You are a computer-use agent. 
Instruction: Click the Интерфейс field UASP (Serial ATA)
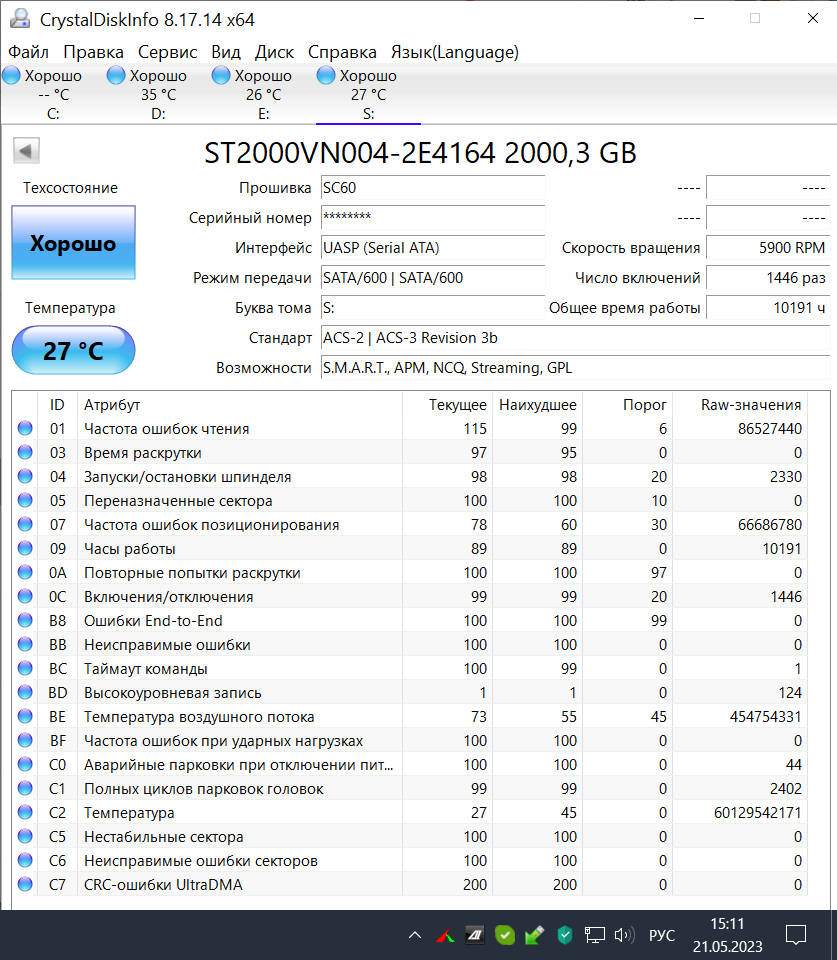pos(433,247)
